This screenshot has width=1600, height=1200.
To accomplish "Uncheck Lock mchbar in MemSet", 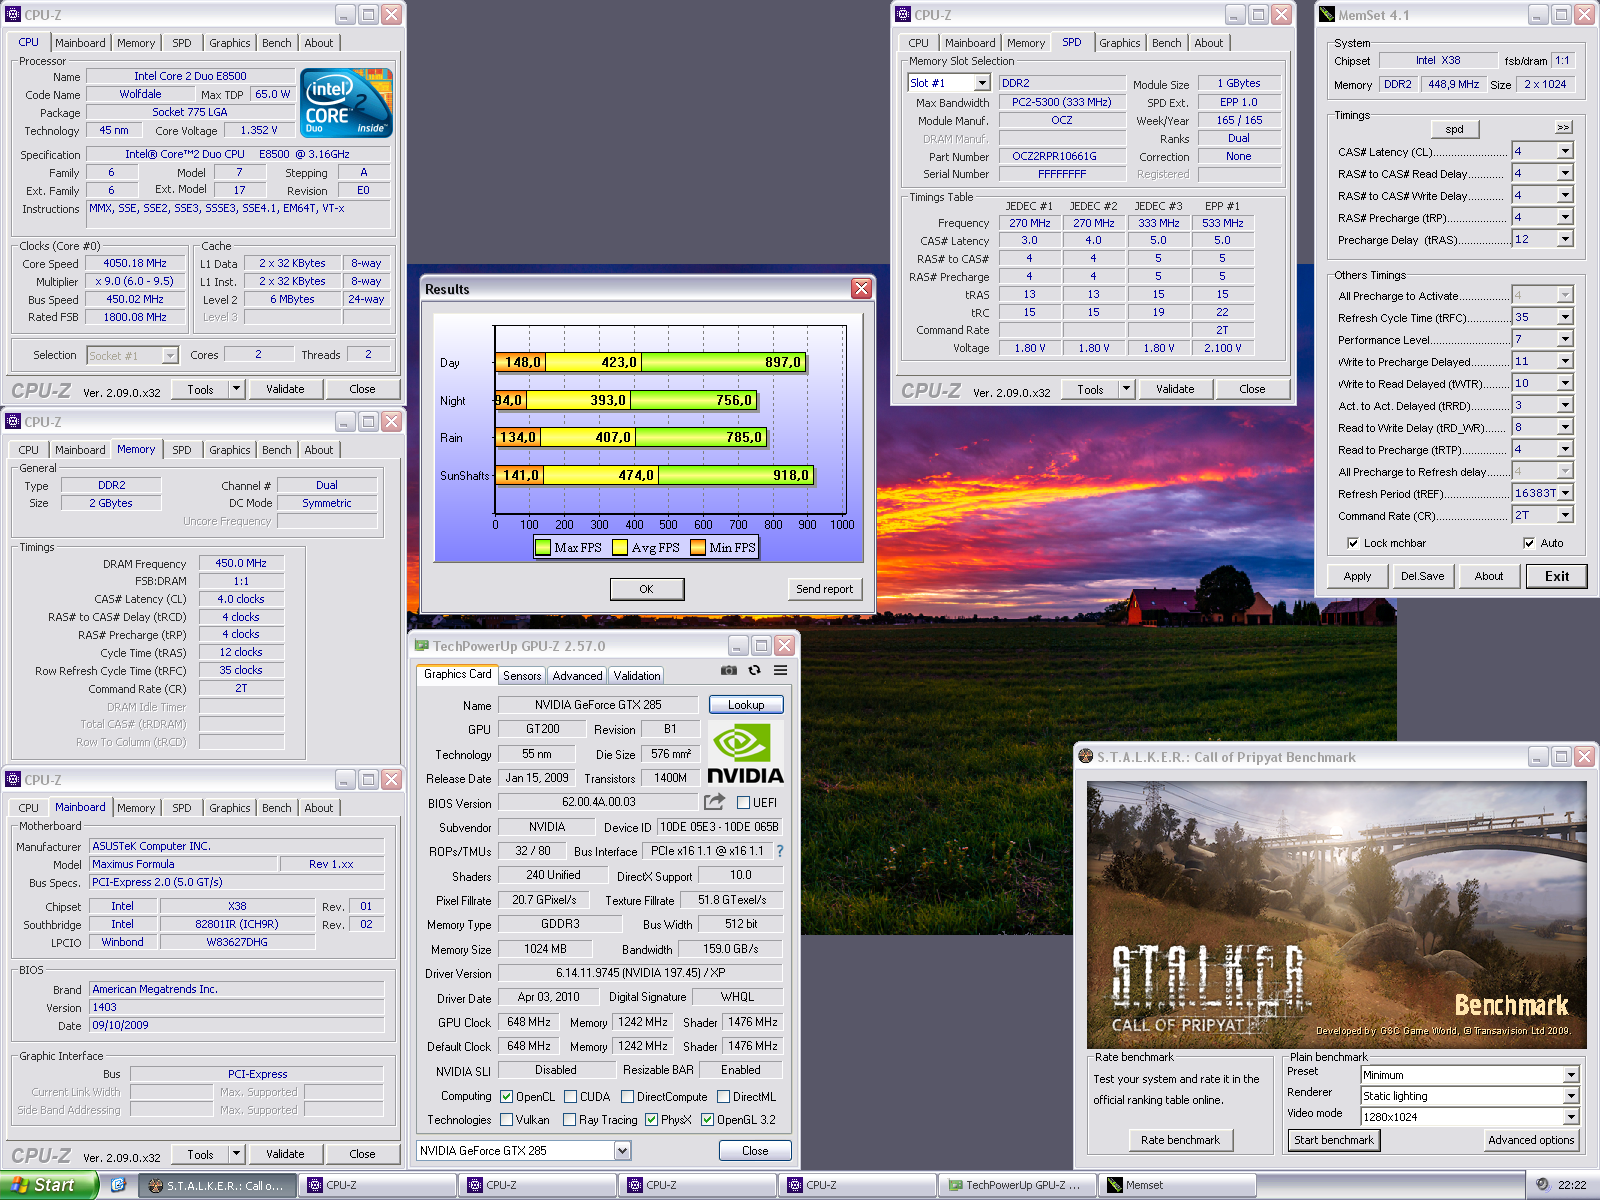I will pos(1355,542).
